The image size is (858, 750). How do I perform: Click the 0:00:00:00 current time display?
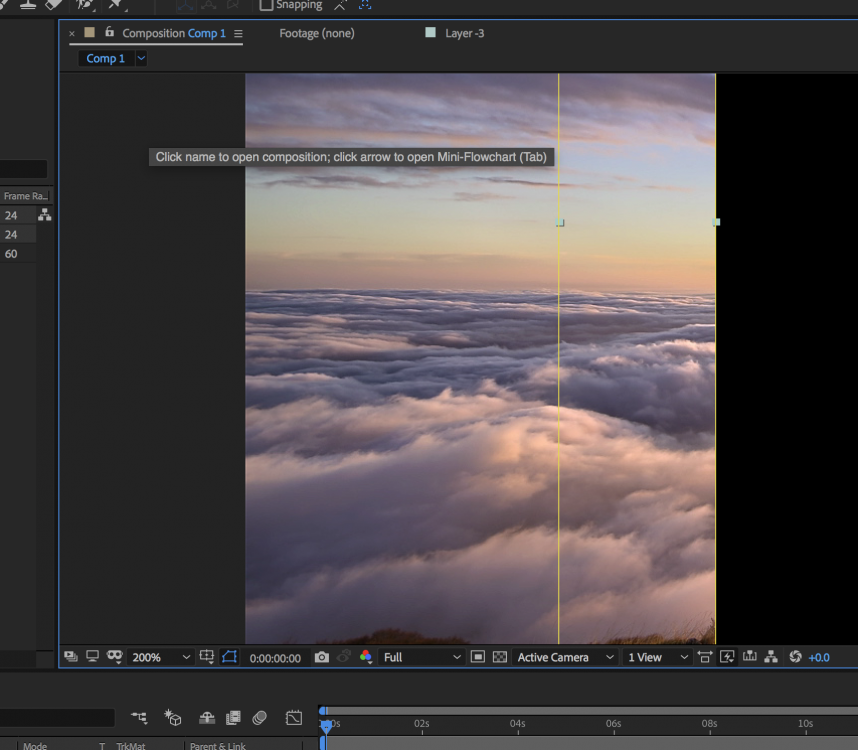[x=275, y=658]
